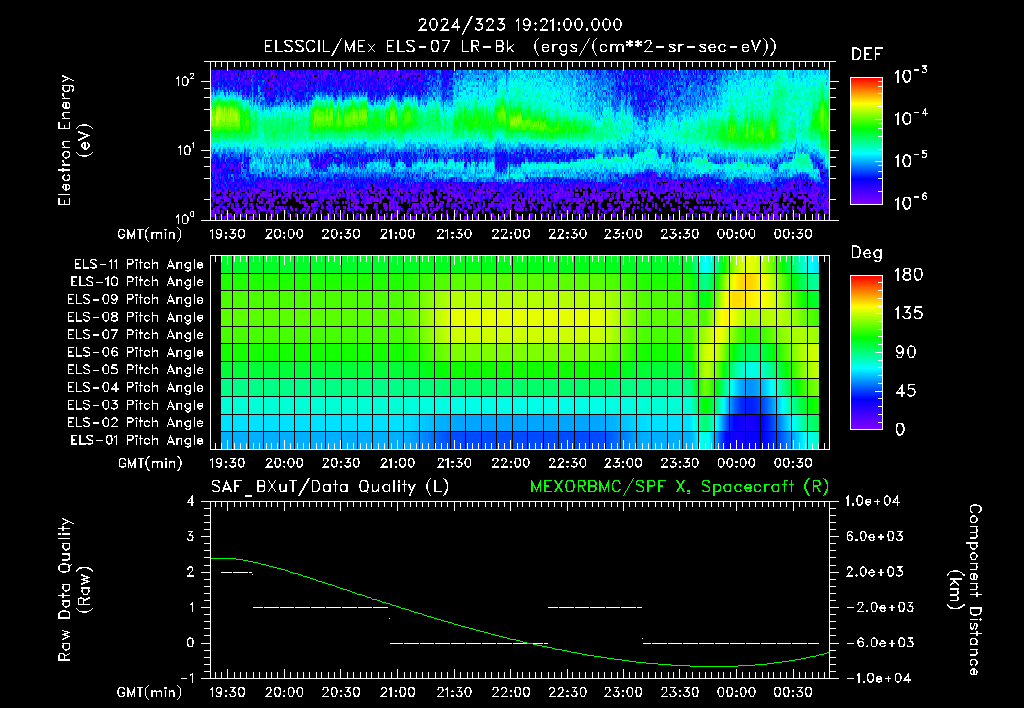Click the 20:30 tick label under spectrogram
Screen dimensions: 1024x708
(x=341, y=234)
